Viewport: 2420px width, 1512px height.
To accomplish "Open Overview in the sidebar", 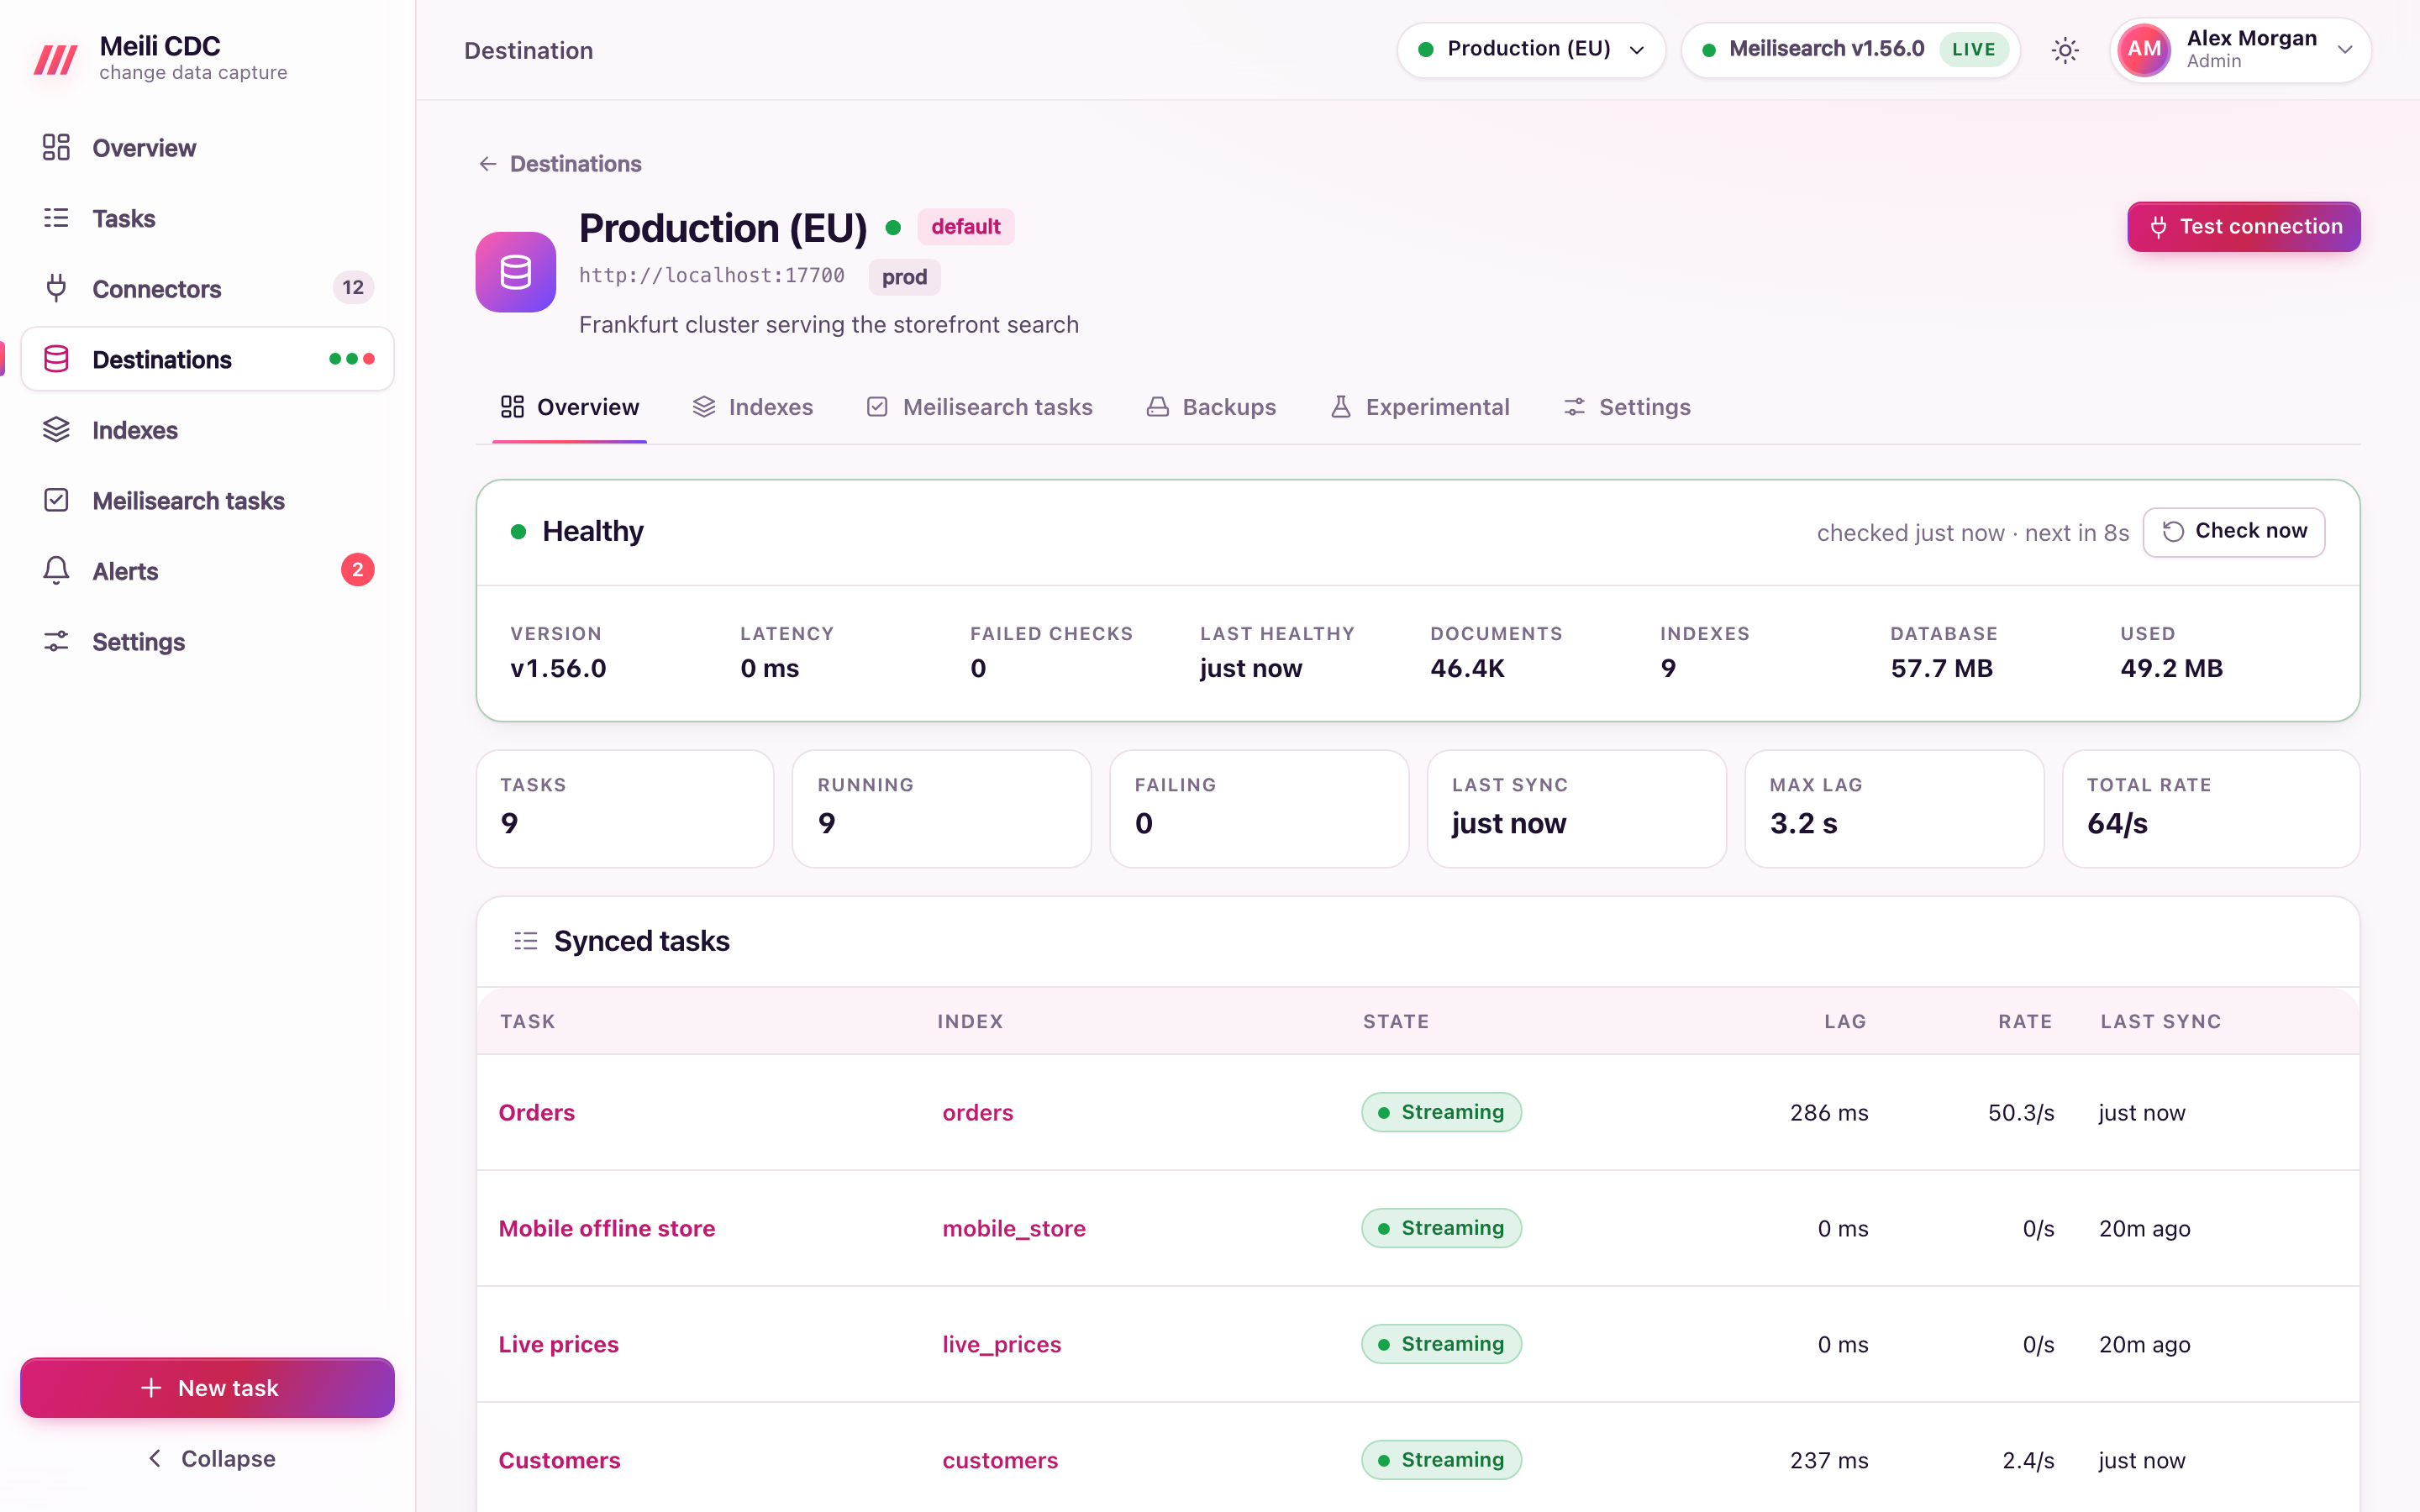I will pyautogui.click(x=208, y=148).
